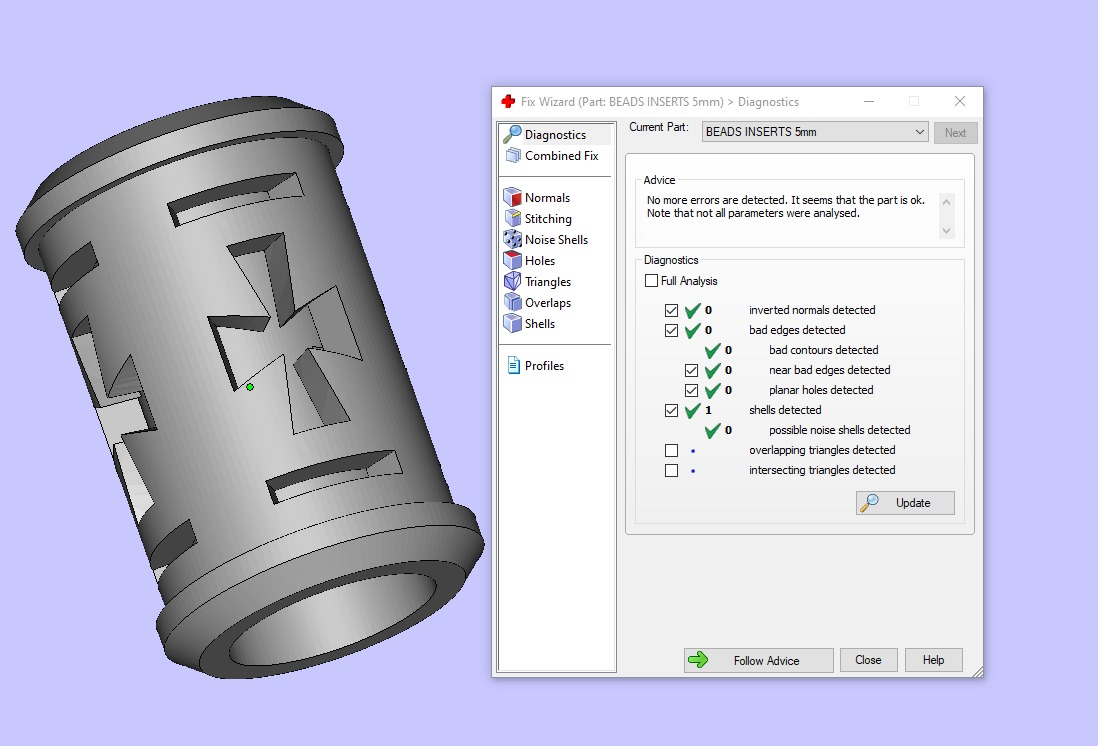
Task: Click the 'intersecting triangles detected' label
Action: click(822, 470)
